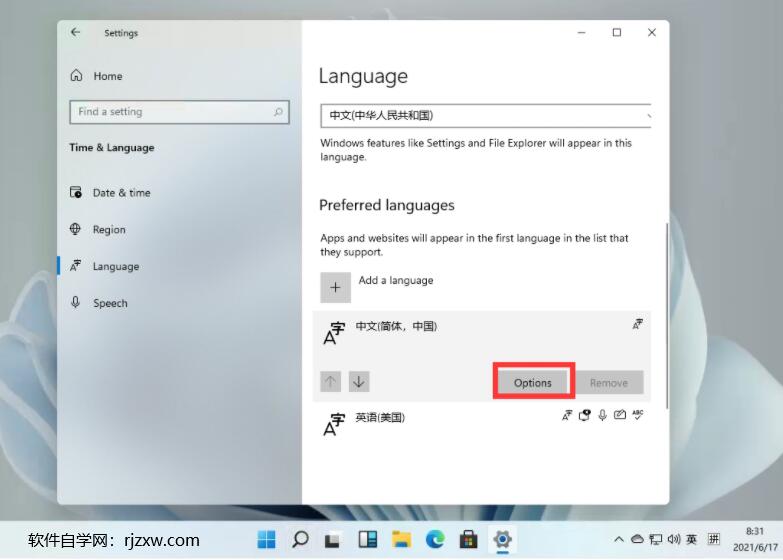This screenshot has width=783, height=560.
Task: Select Language in the sidebar
Action: [x=105, y=266]
